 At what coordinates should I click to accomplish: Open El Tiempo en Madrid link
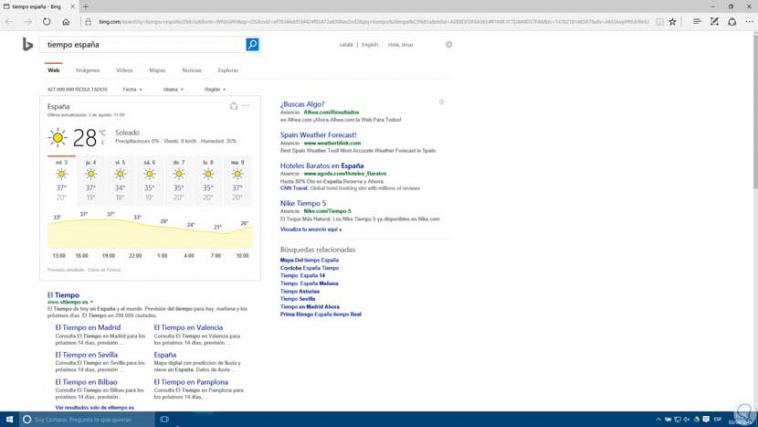tap(88, 327)
